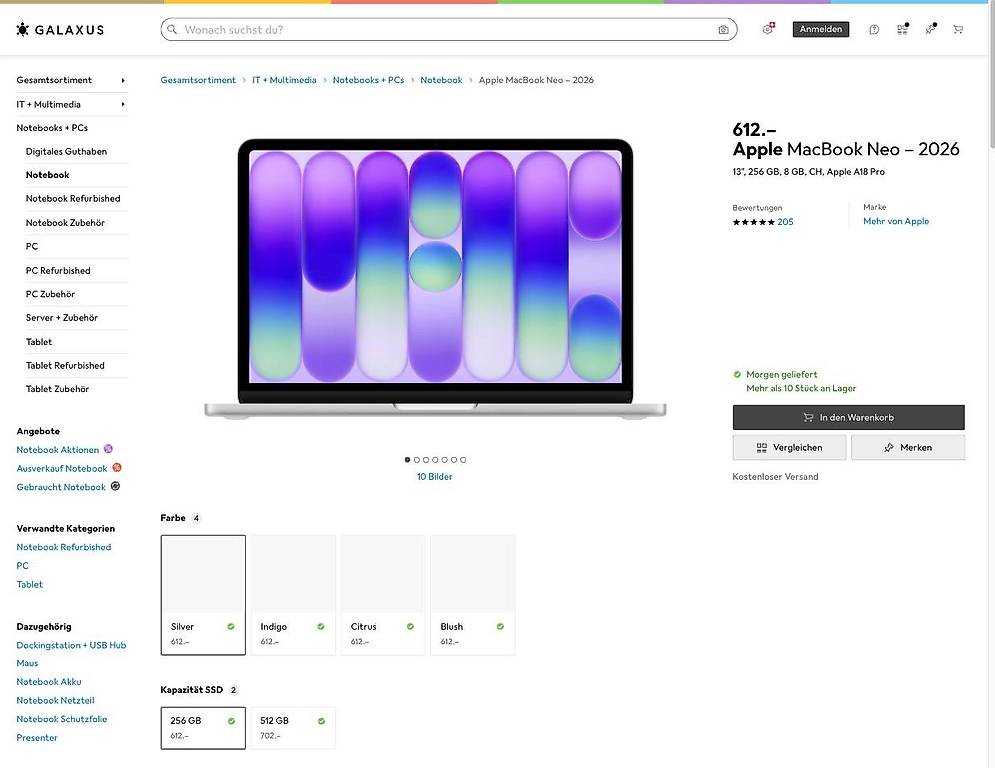Open the help speech-bubble icon
This screenshot has width=995, height=768.
[x=874, y=29]
